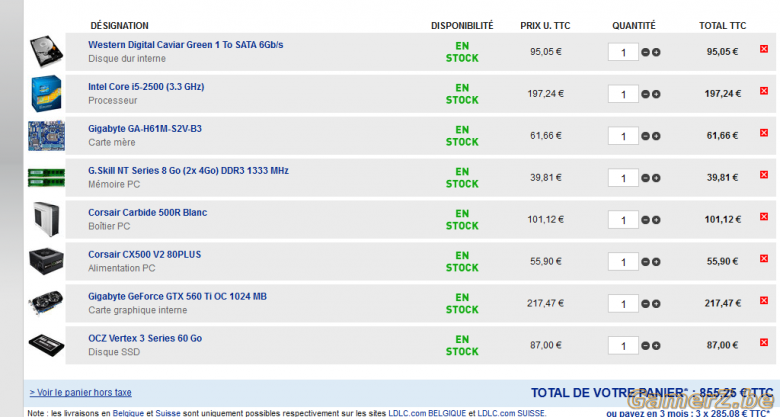Click the G.Skill RAM sticks thumbnail
This screenshot has height=417, width=780.
[46, 178]
